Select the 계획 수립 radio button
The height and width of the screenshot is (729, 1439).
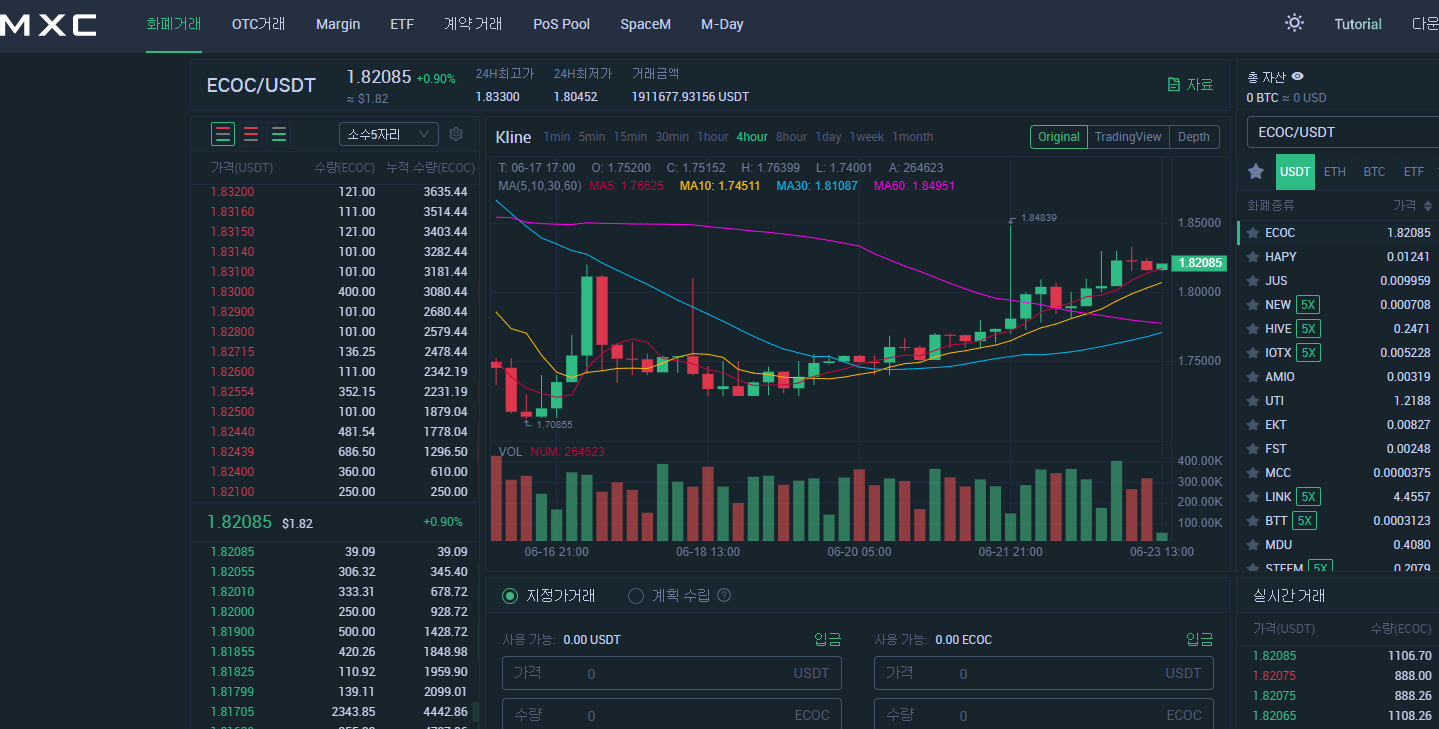636,596
